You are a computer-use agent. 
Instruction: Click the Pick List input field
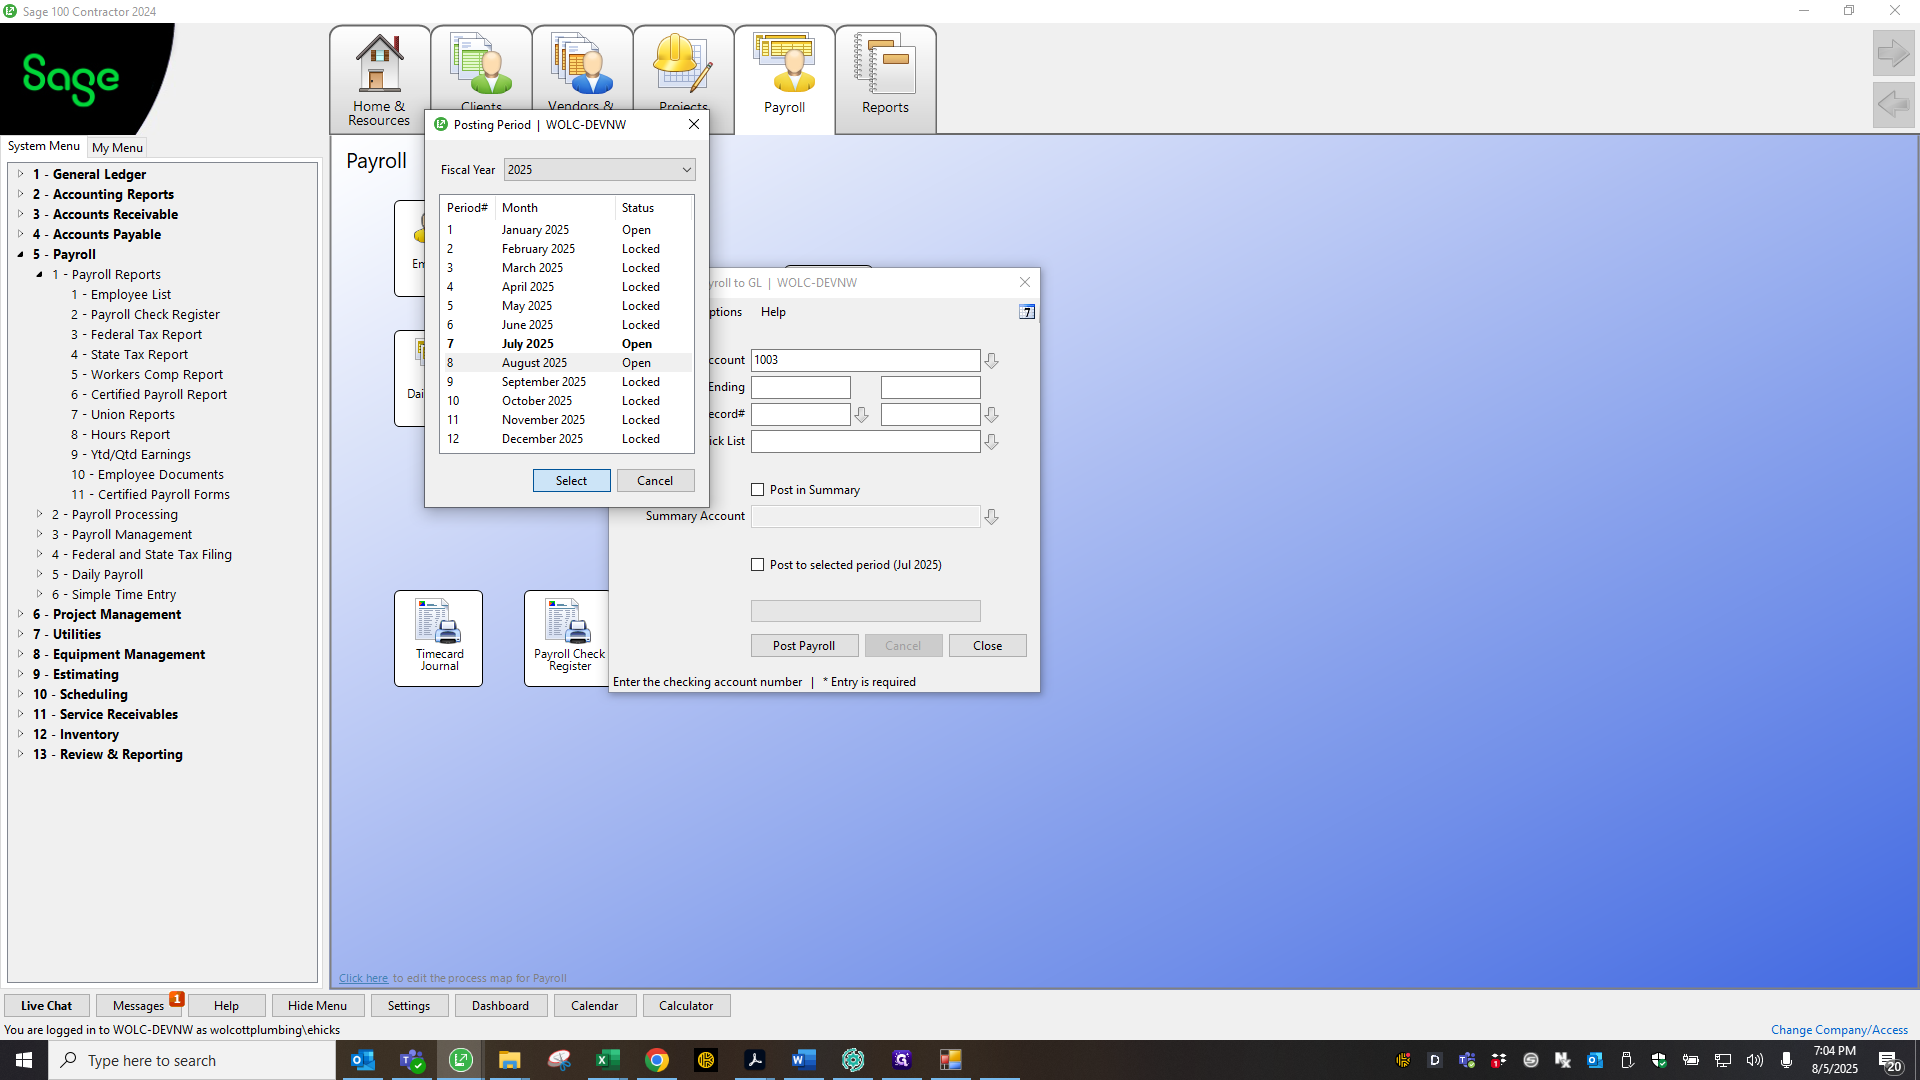[x=865, y=441]
